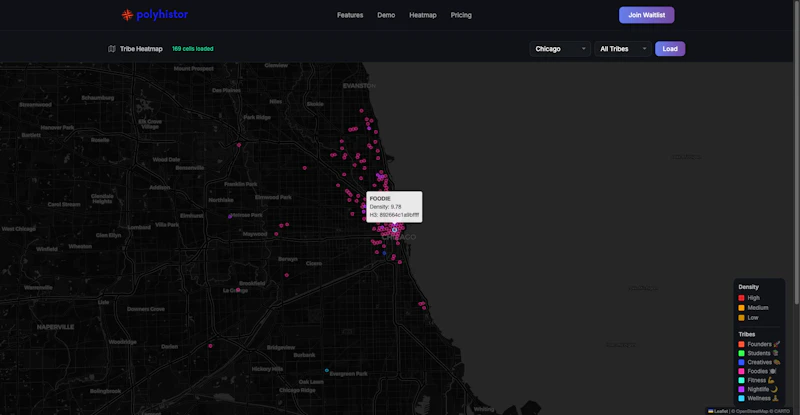
Task: Click the 'Tribe Heatmap' title text
Action: pos(141,48)
